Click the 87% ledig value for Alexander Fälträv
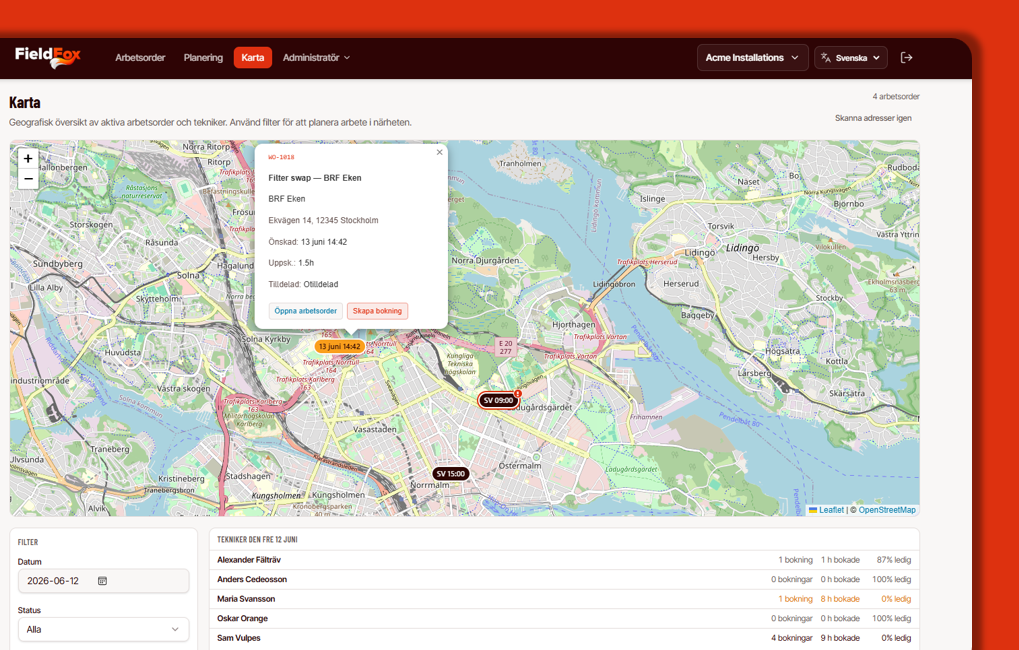 (894, 560)
